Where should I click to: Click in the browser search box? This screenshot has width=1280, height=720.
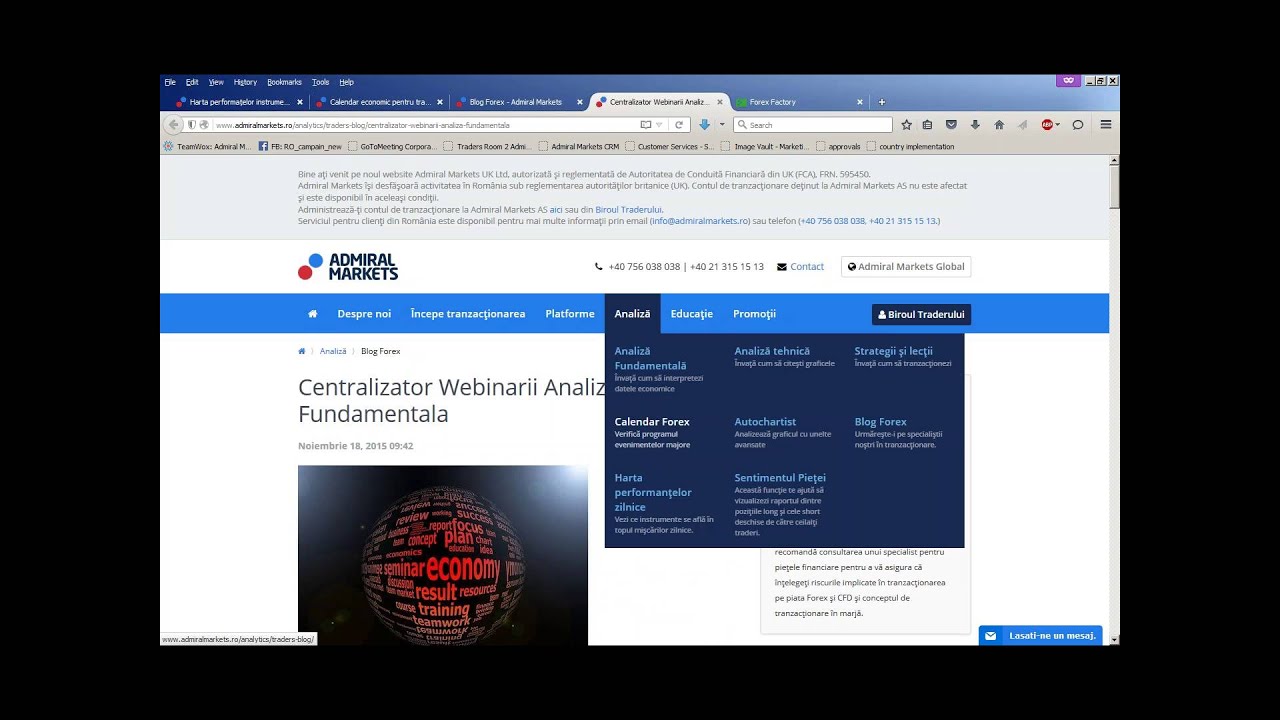(x=813, y=125)
